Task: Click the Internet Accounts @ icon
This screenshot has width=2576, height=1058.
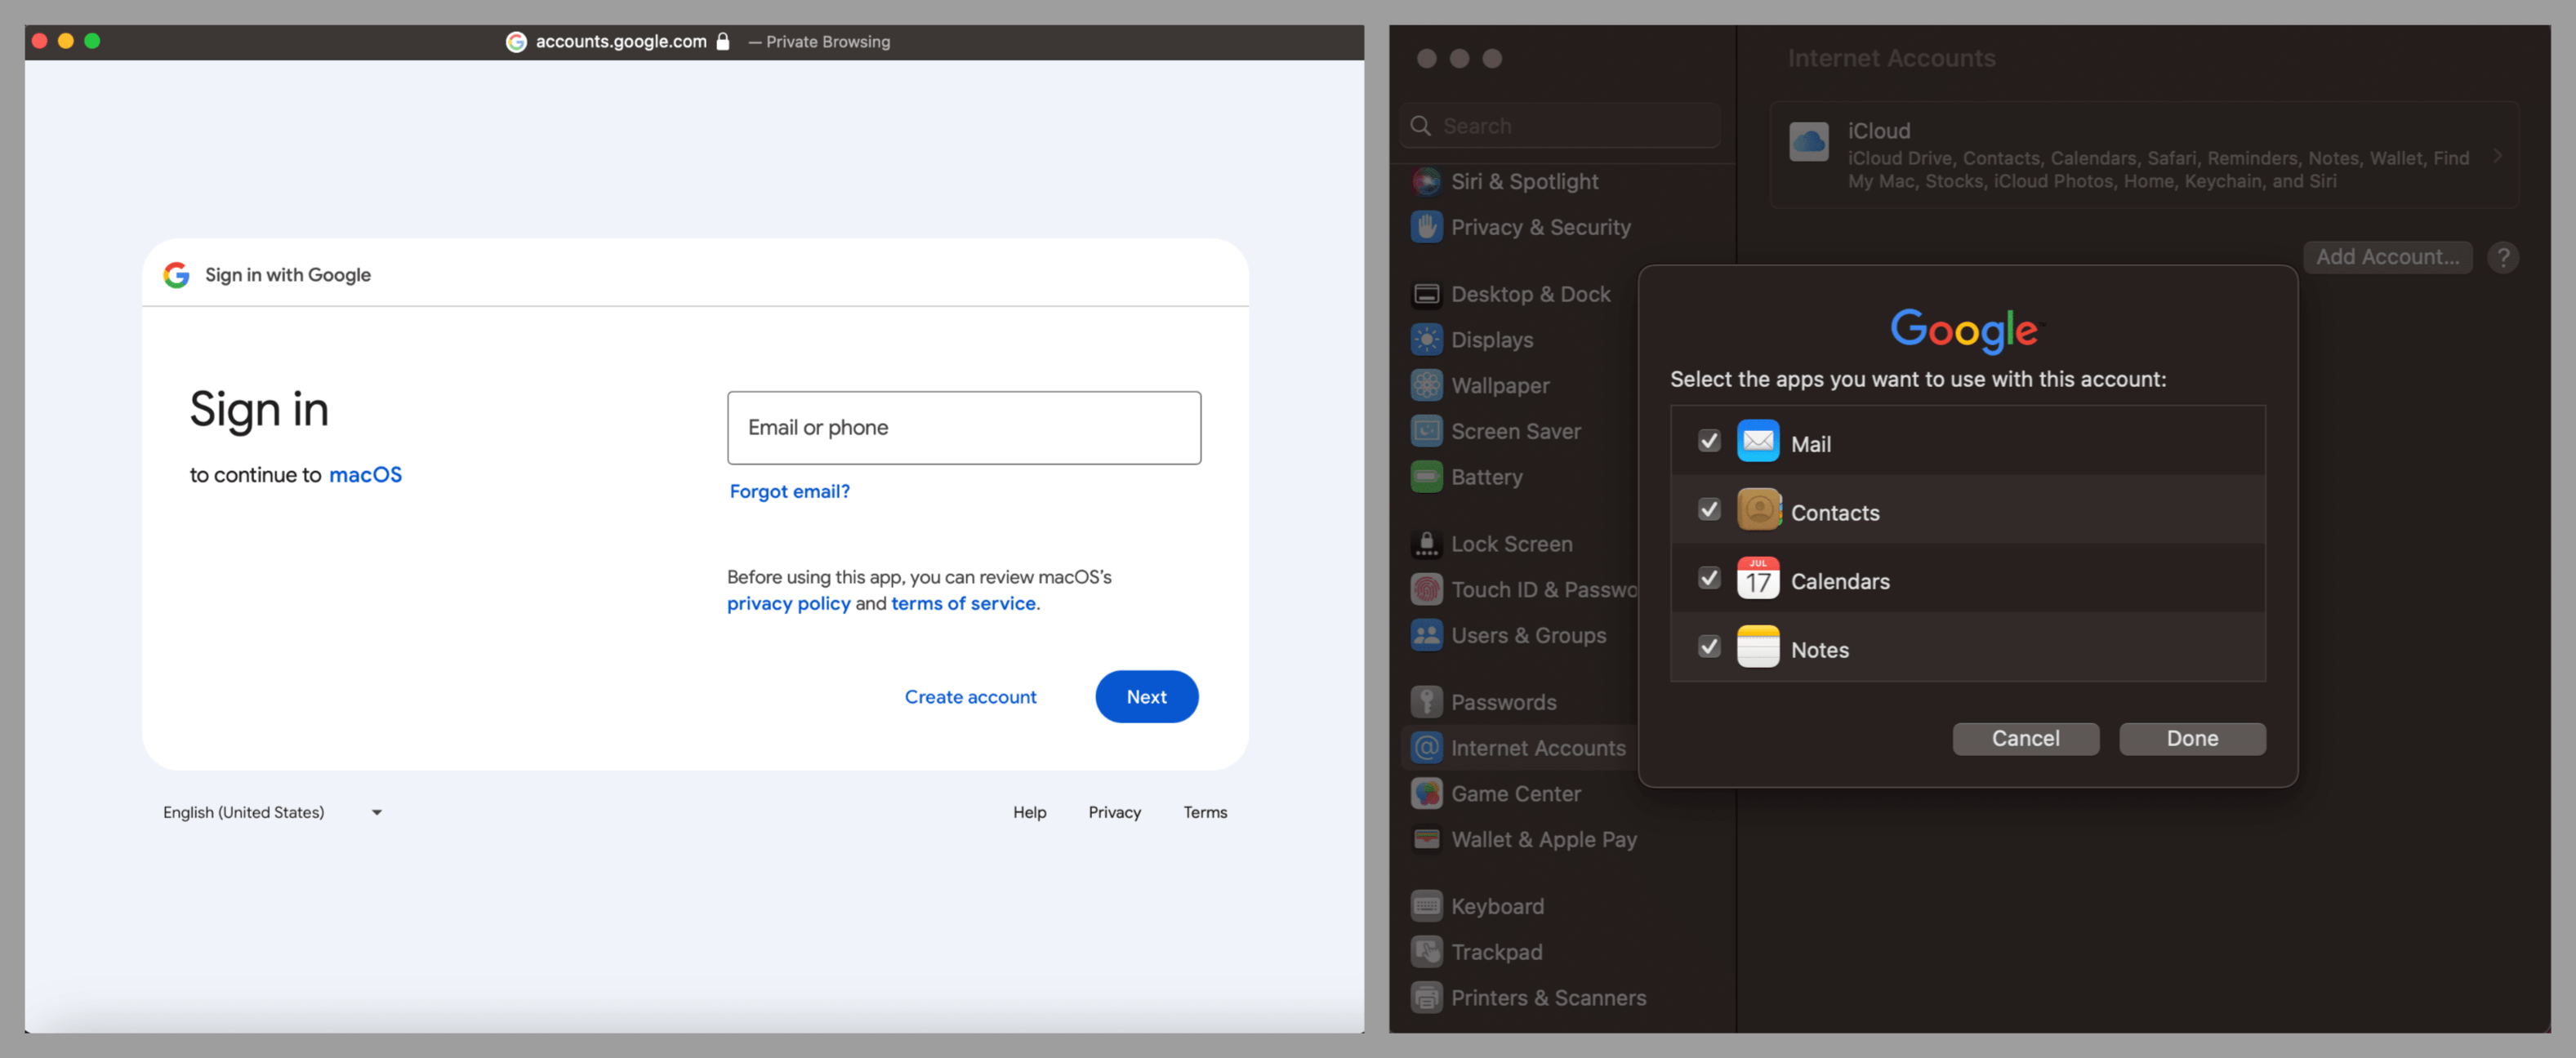Action: [1426, 748]
